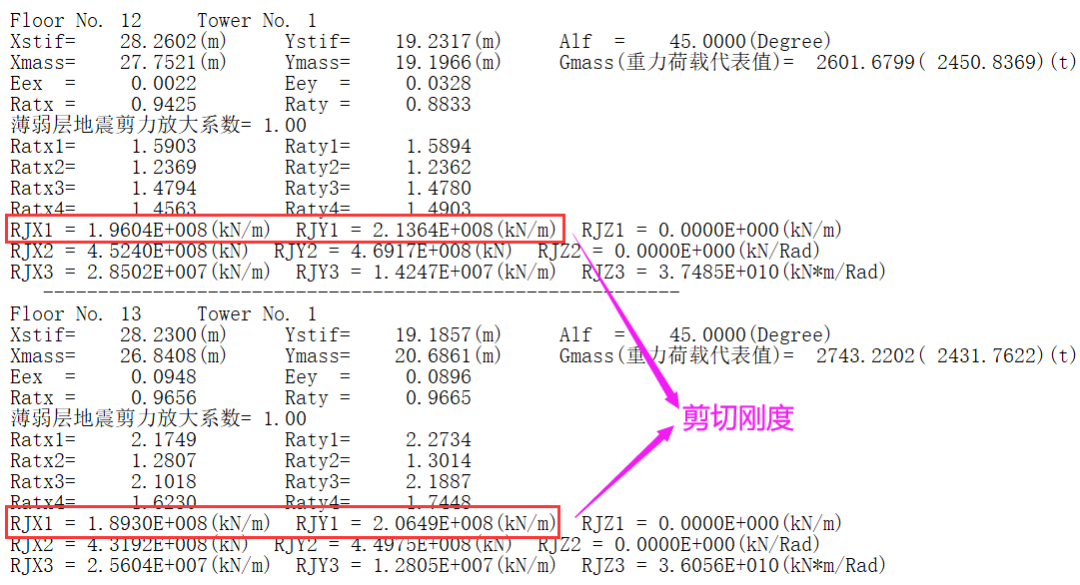Click Eey value 0.0328
Image resolution: width=1080 pixels, height=585 pixels.
(x=439, y=83)
